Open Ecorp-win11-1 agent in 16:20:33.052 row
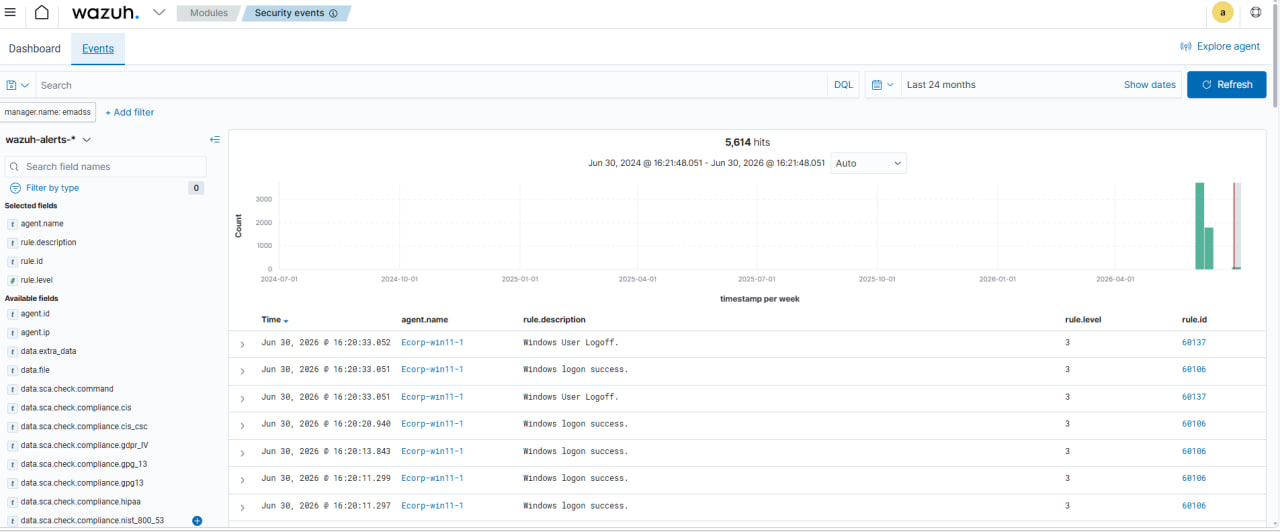This screenshot has height=532, width=1280. point(432,342)
